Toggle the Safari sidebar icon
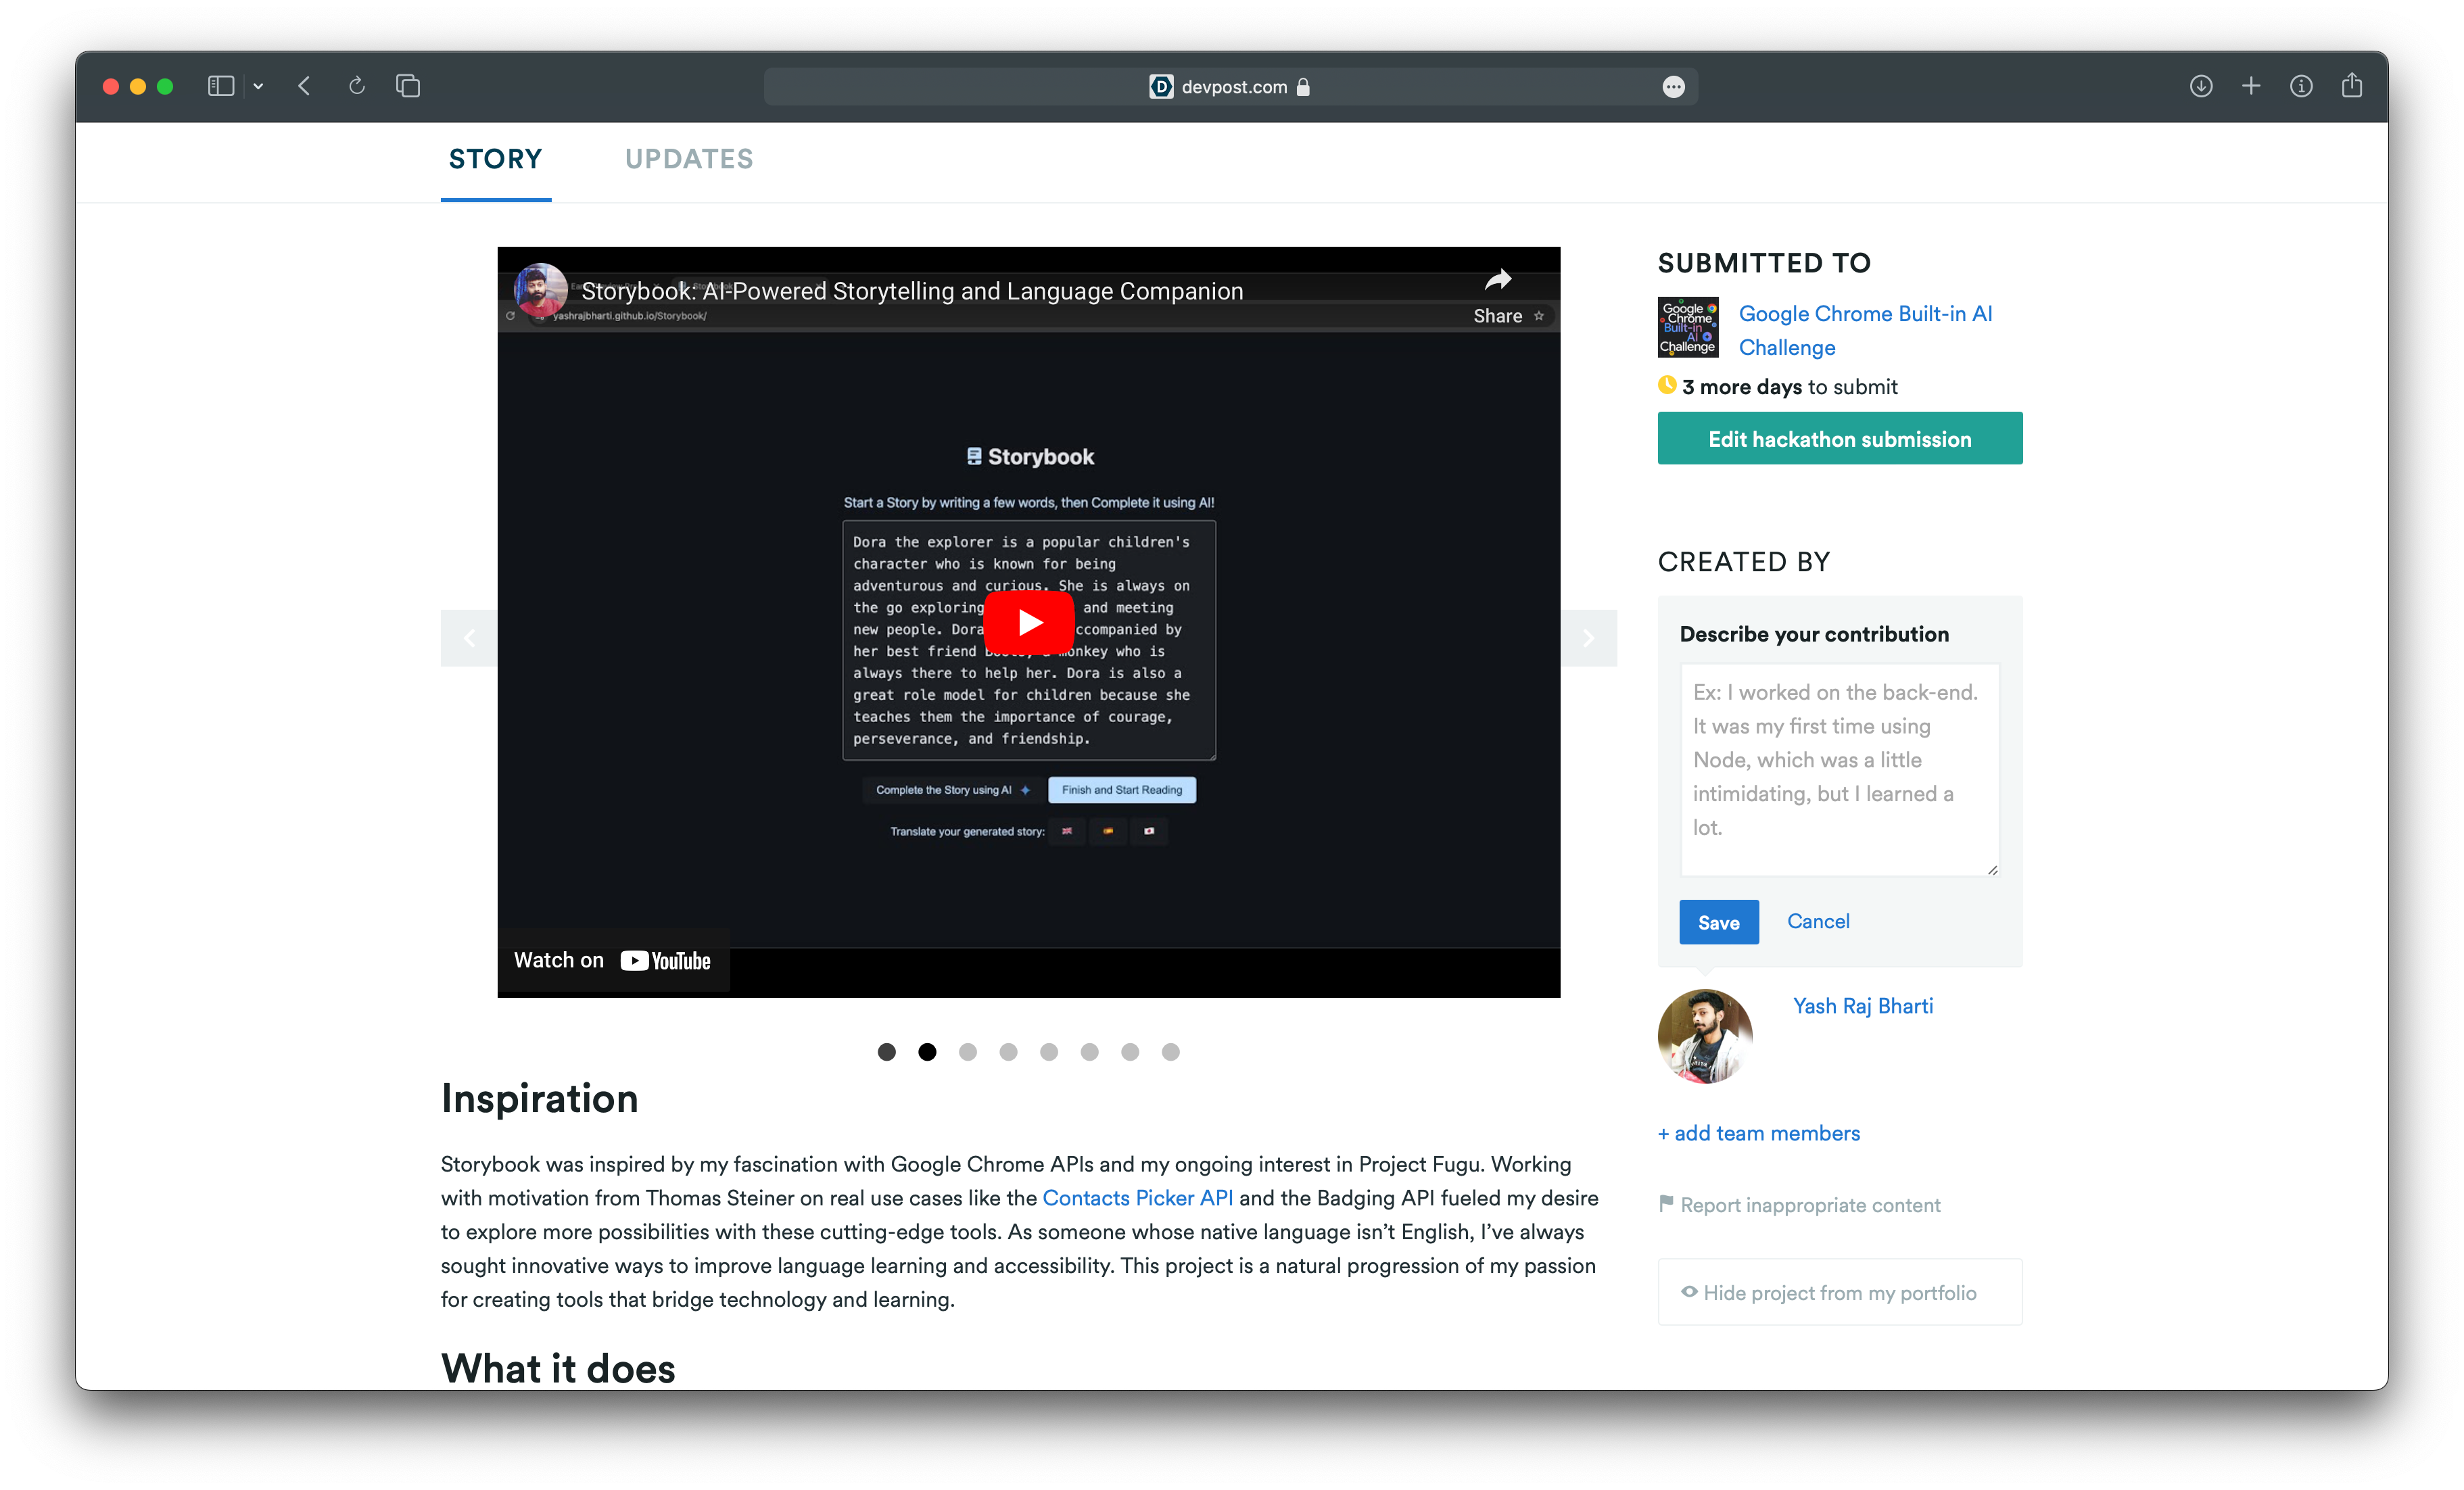Screen dimensions: 2464x1490 pos(220,86)
